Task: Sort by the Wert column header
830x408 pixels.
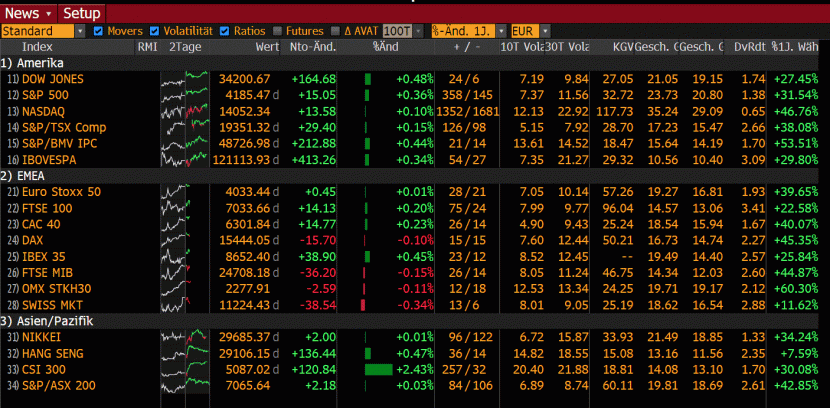Action: pos(267,47)
